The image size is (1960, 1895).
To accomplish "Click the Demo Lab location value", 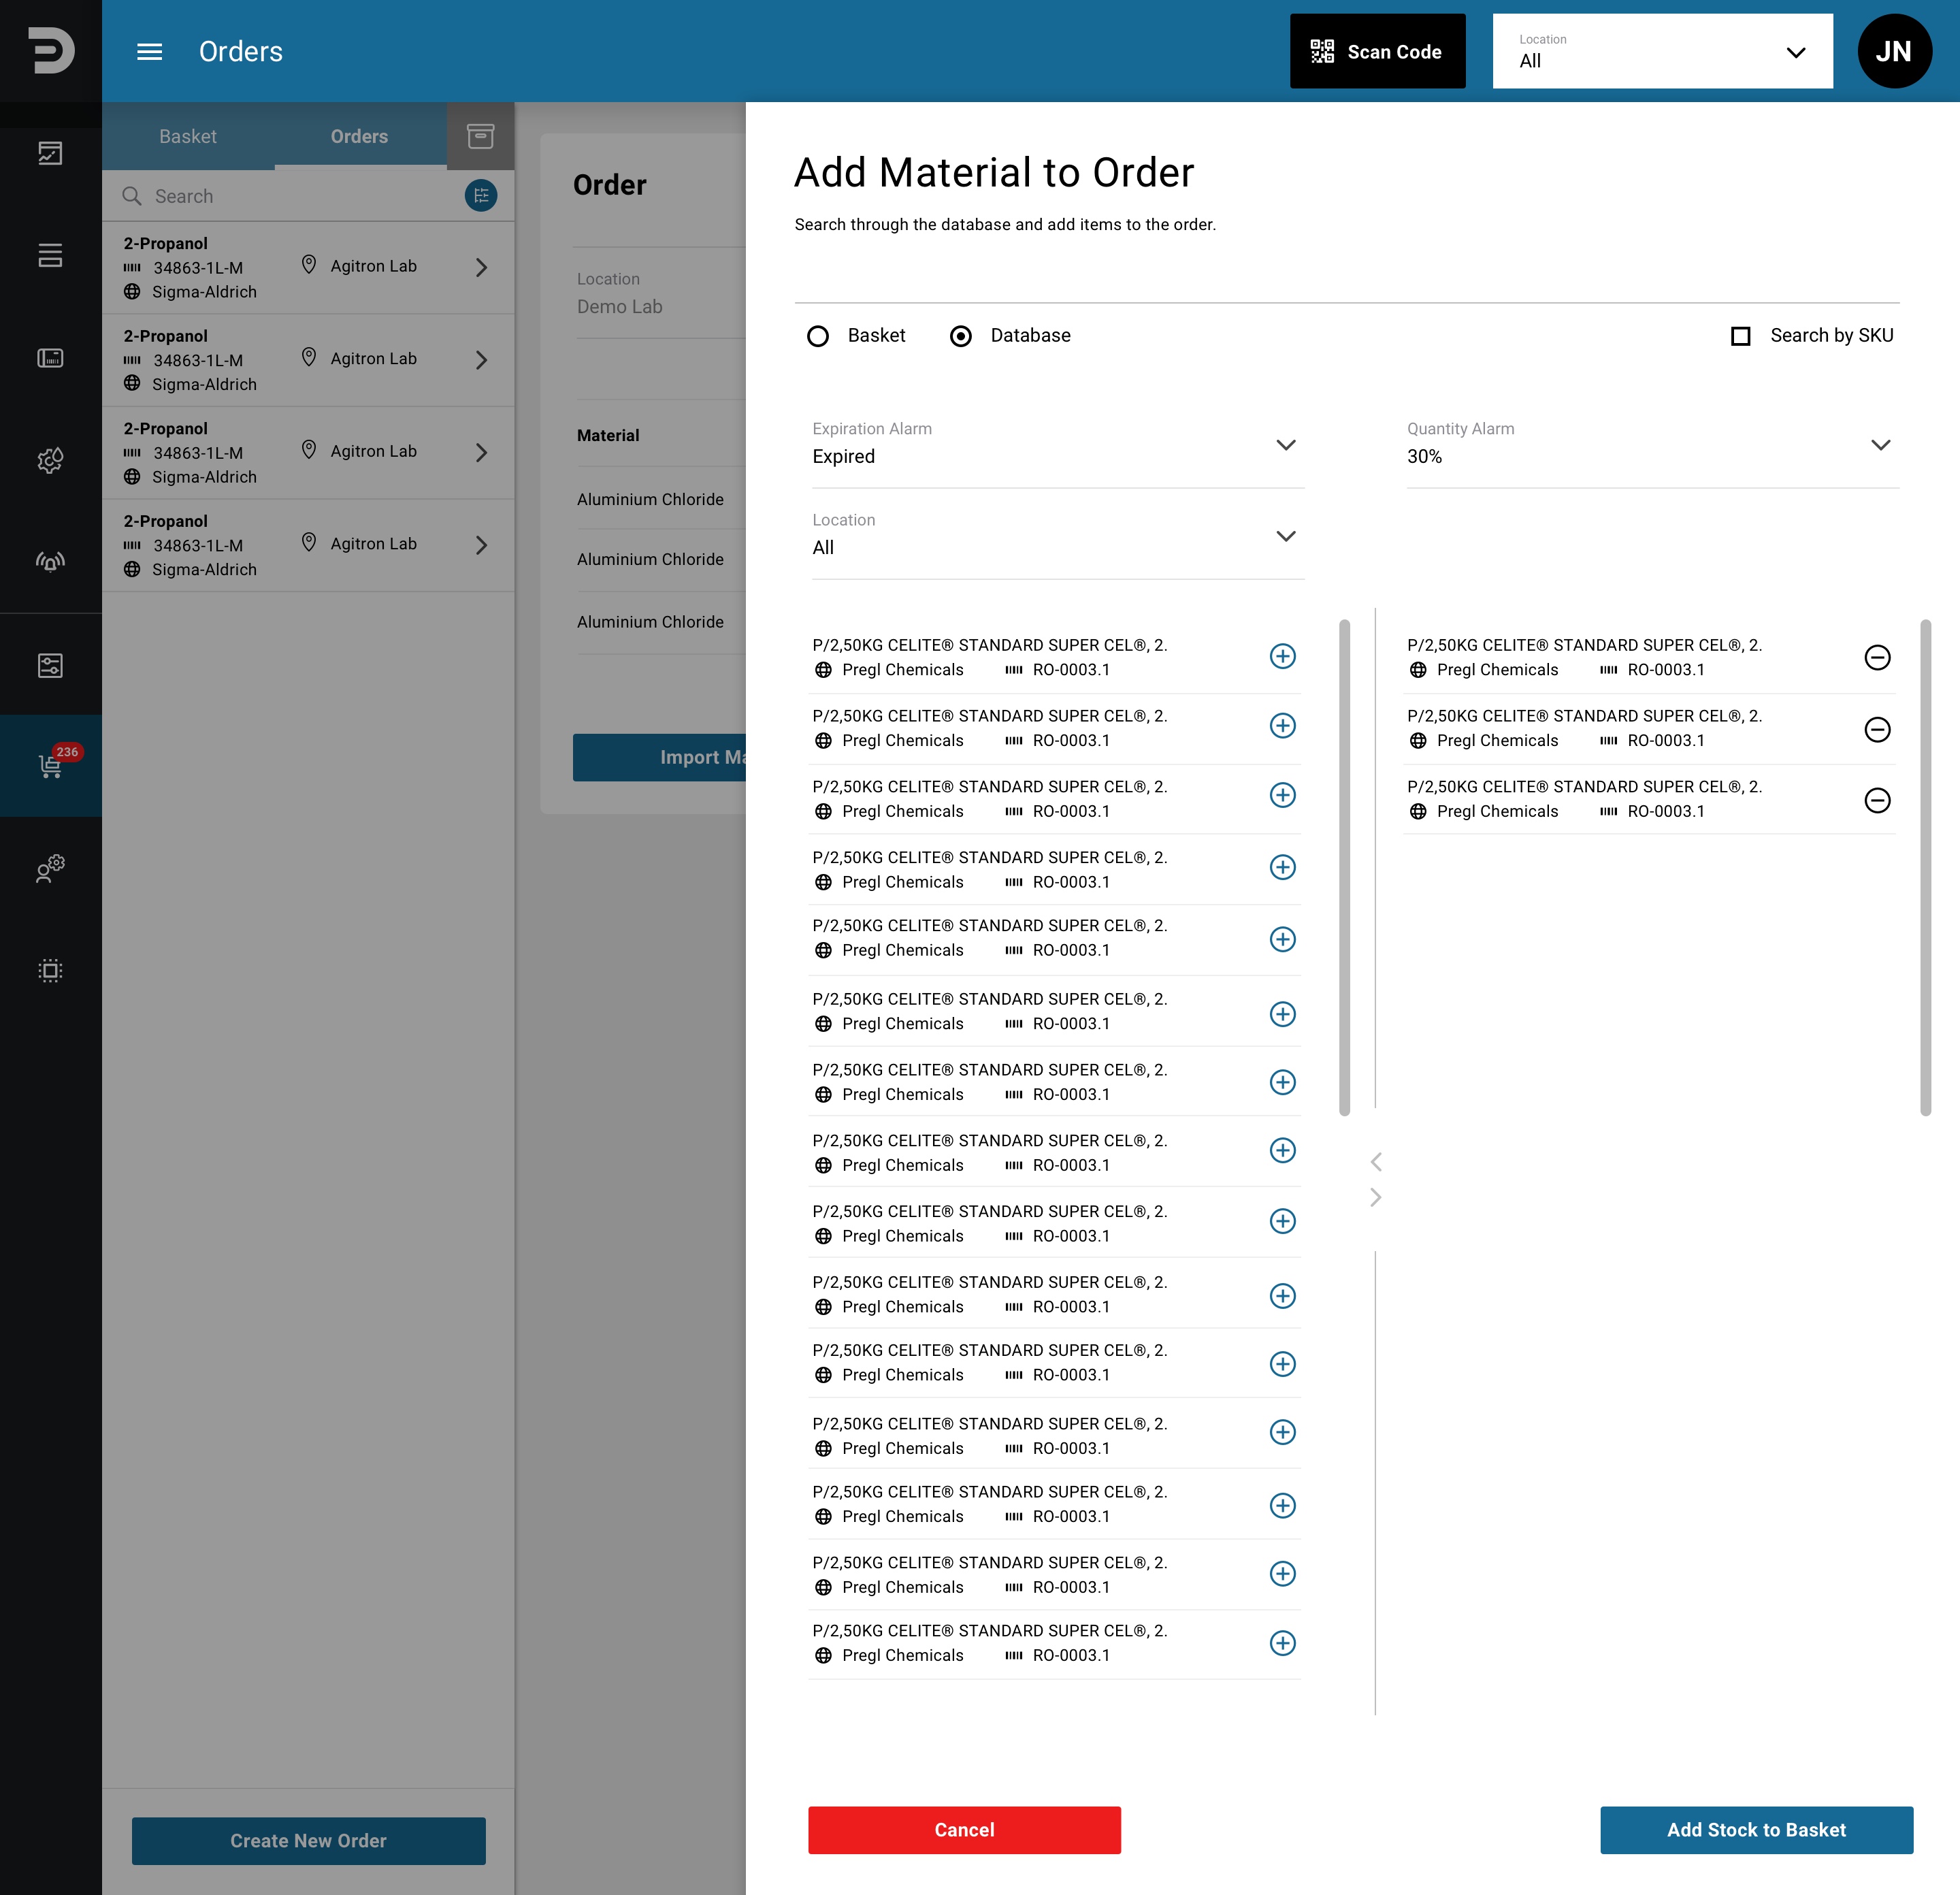I will (x=619, y=307).
